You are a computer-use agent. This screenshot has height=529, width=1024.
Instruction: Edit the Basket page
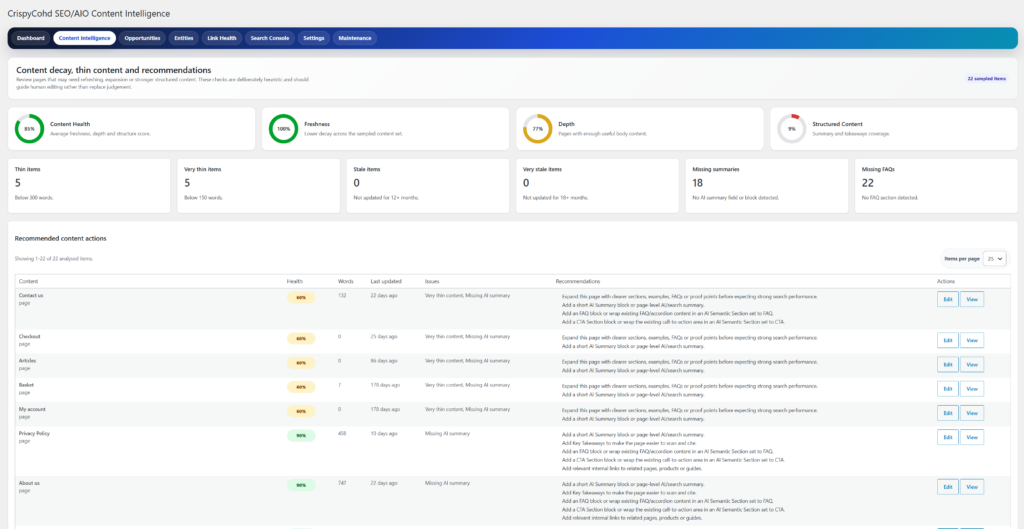pyautogui.click(x=948, y=389)
